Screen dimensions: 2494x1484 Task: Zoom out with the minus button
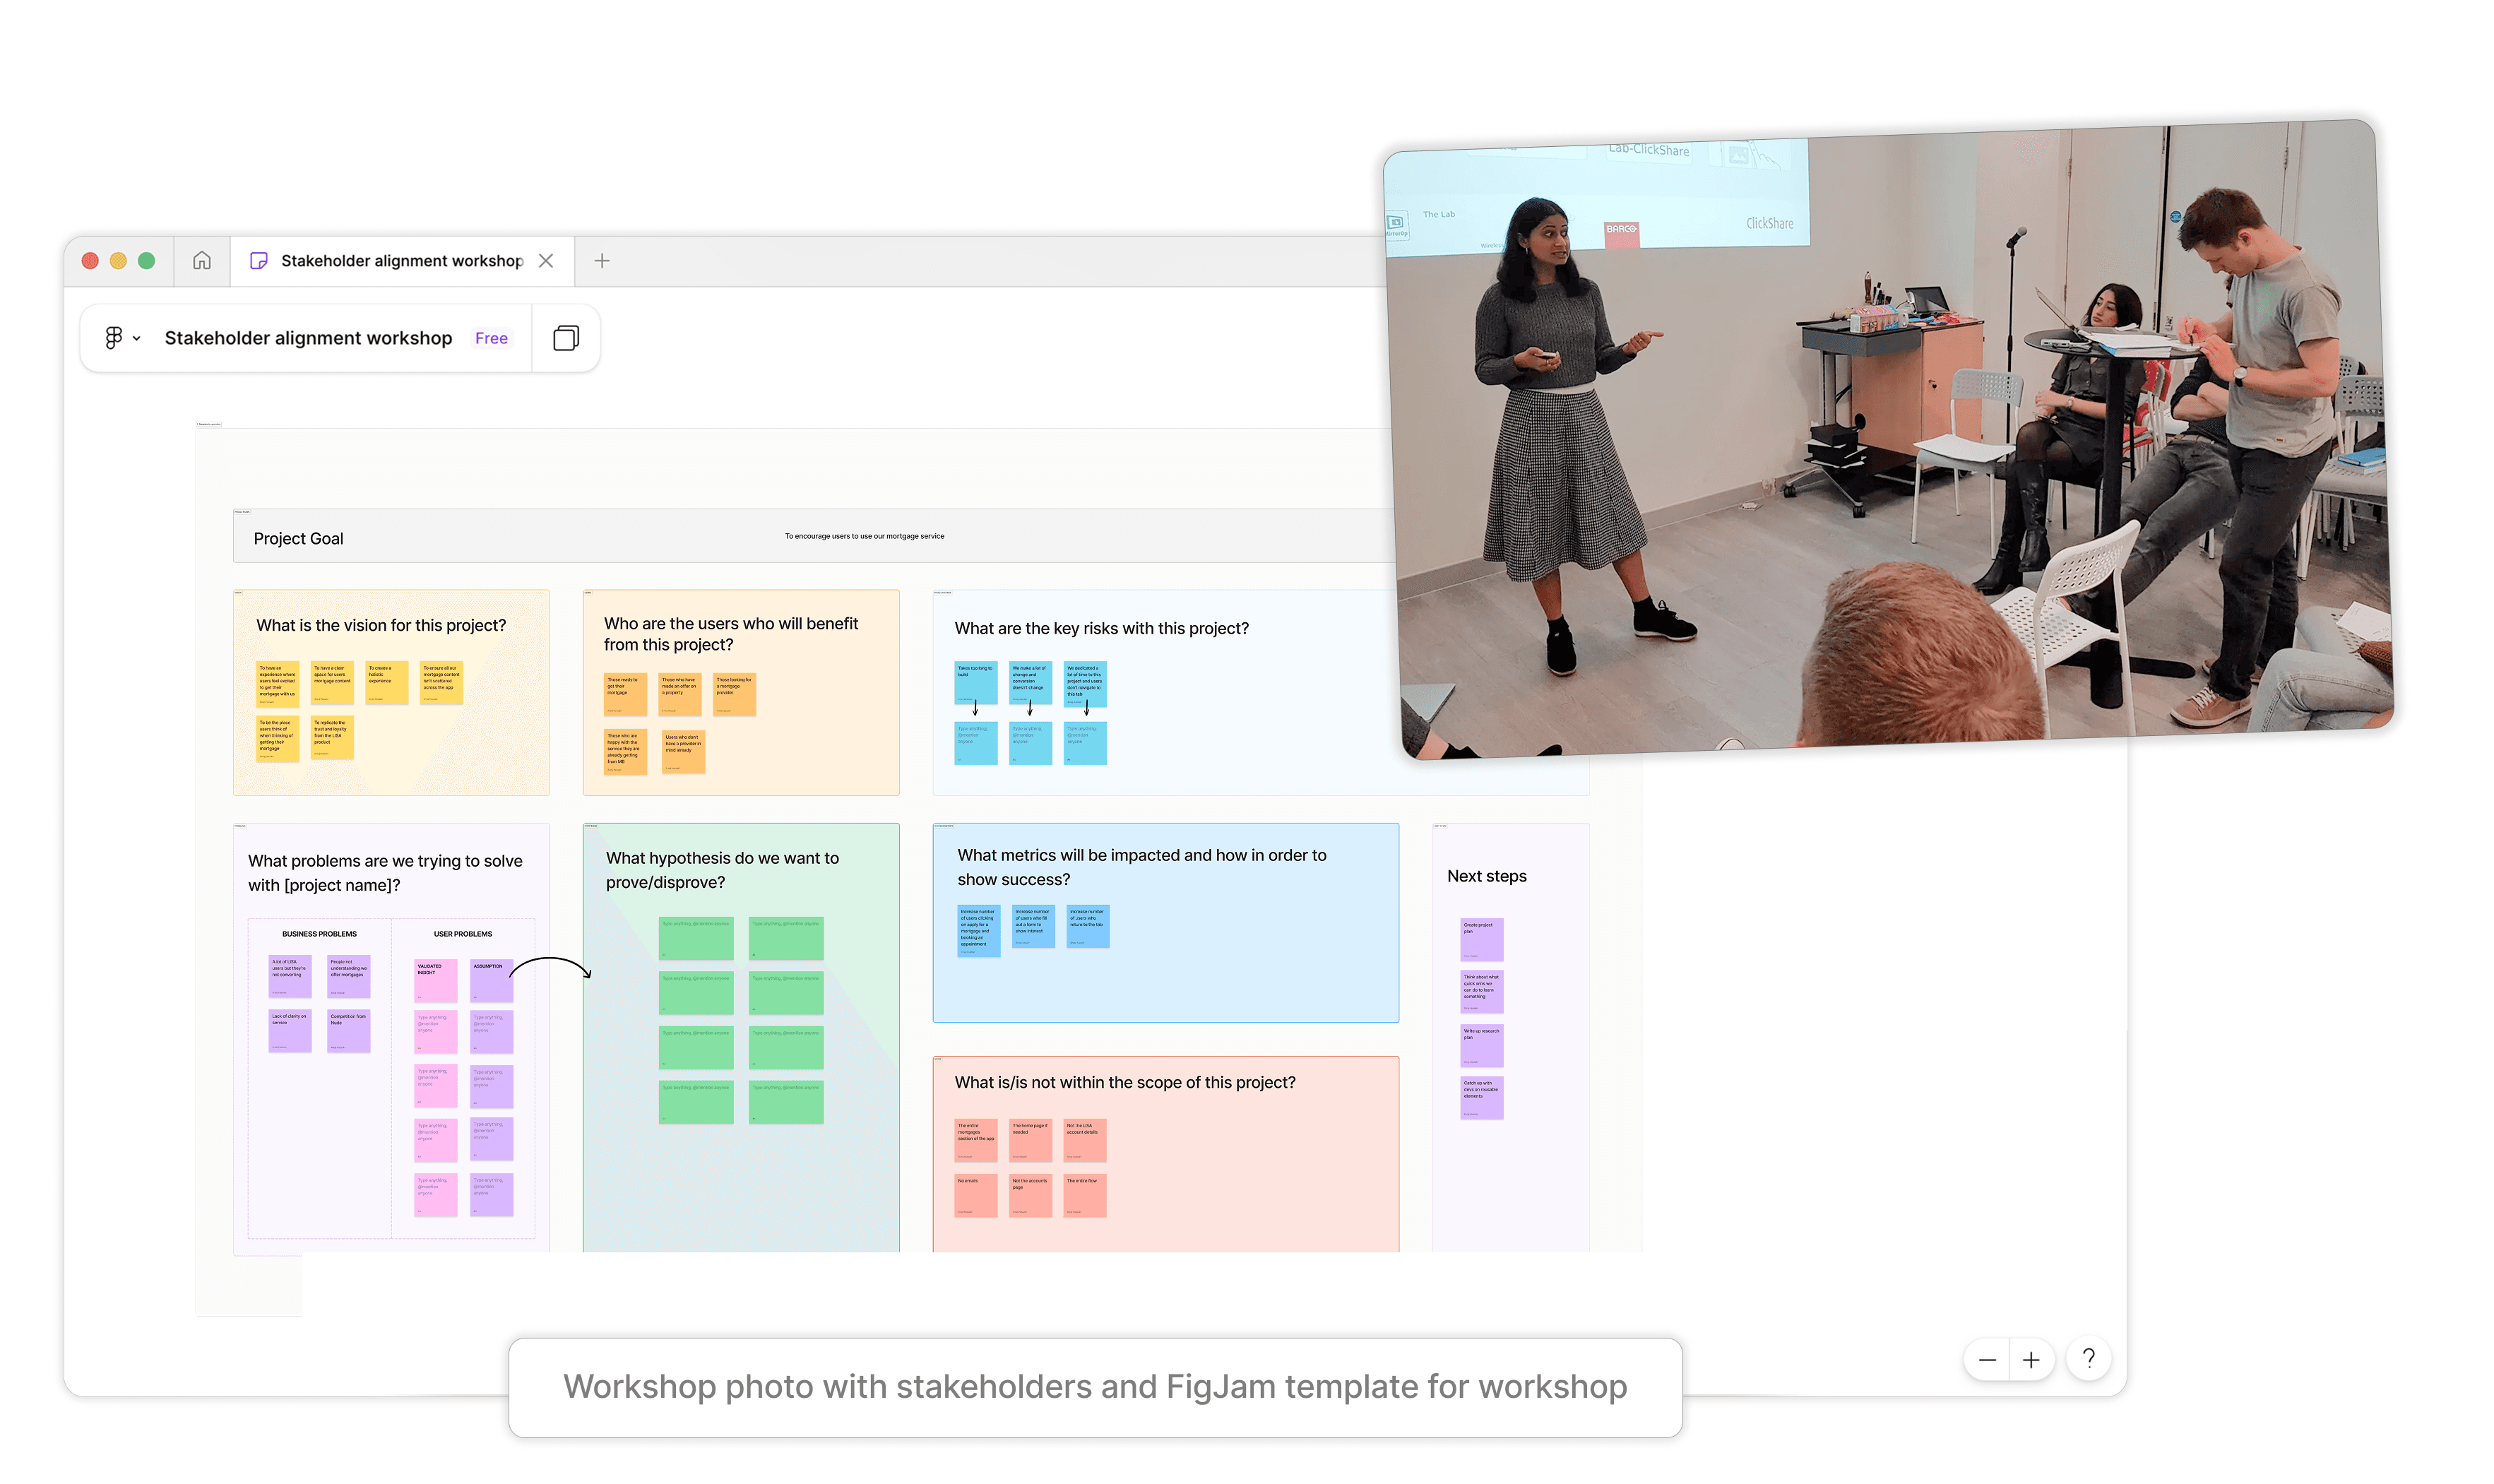pos(1987,1360)
